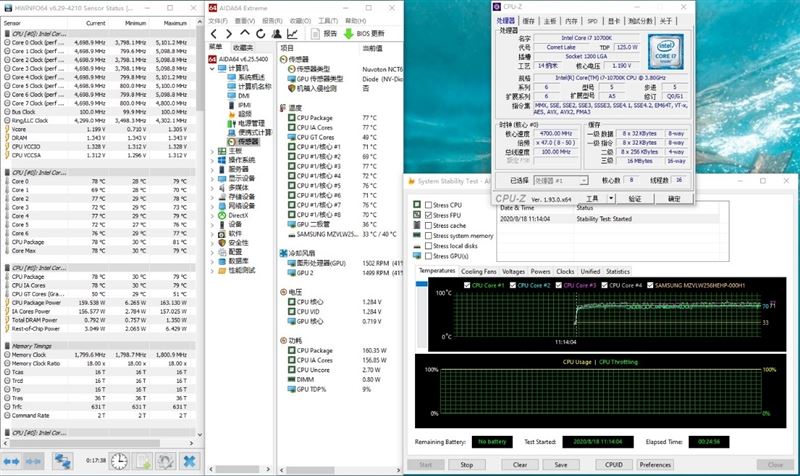Switch to Voltages tab in stability test
This screenshot has height=476, width=800.
[513, 271]
